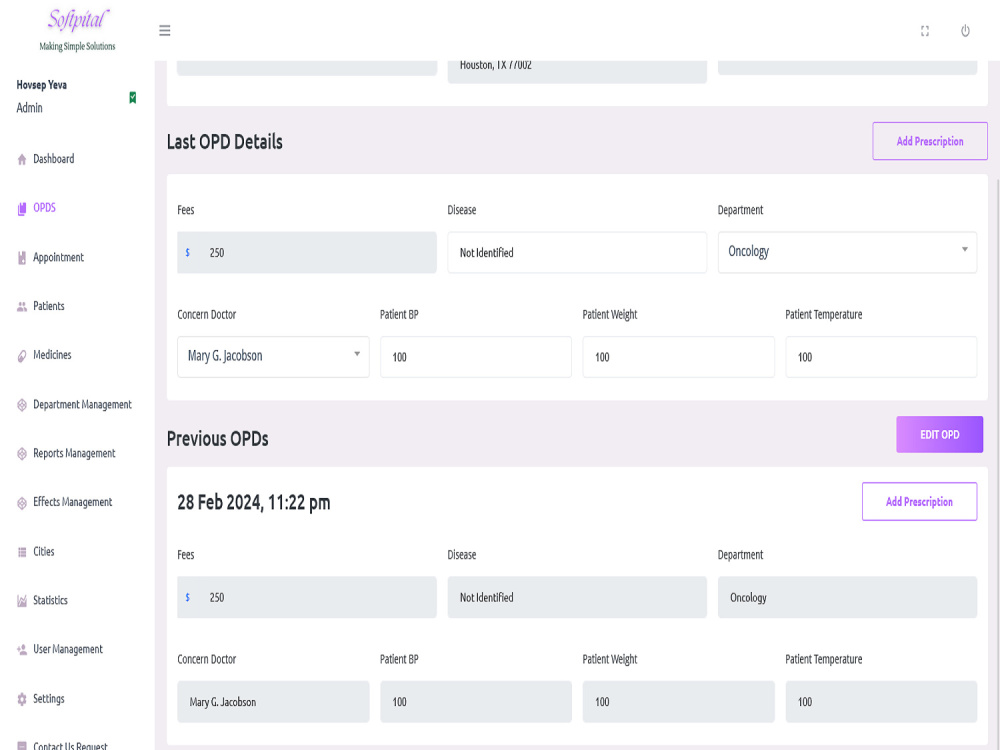Screen dimensions: 1000x750
Task: Open the Dashboard menu item
Action: pyautogui.click(x=54, y=159)
